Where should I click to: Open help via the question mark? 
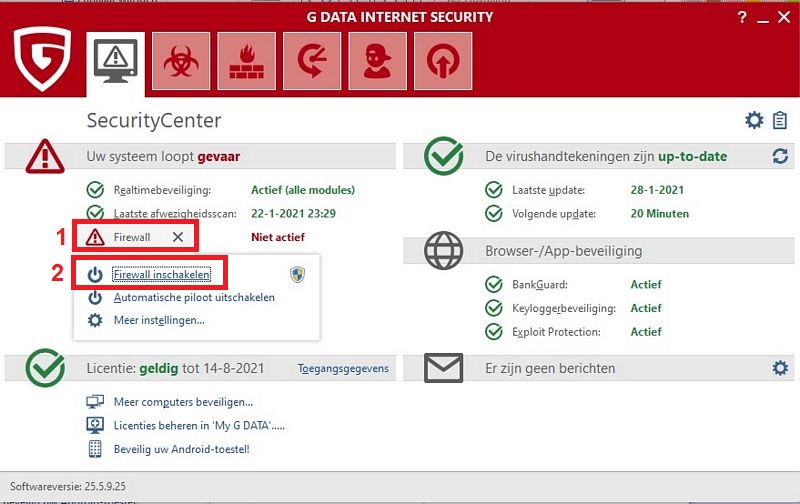[x=742, y=17]
